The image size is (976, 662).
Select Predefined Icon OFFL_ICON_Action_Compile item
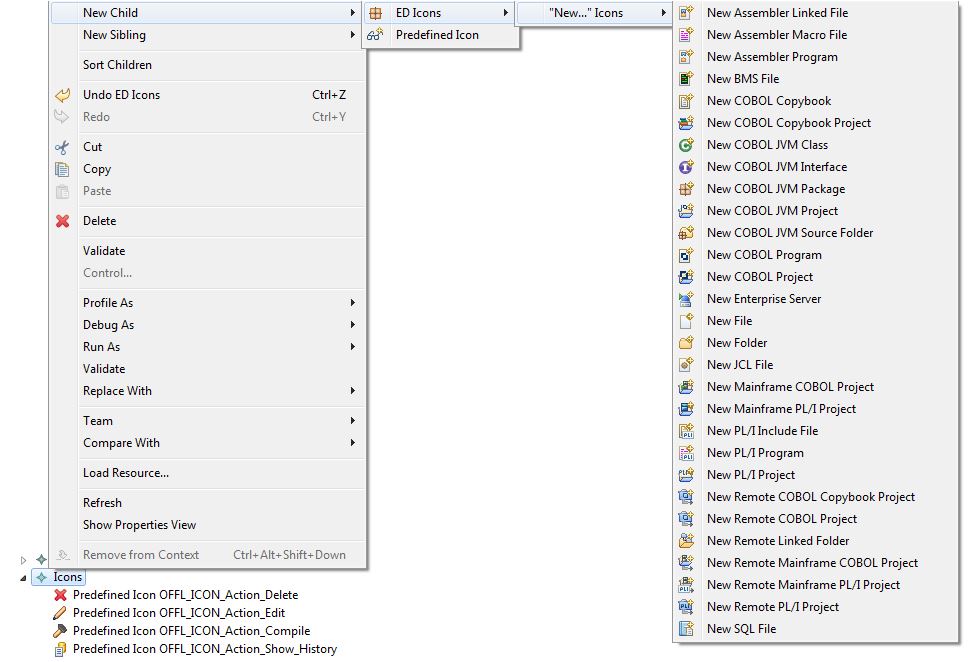(x=191, y=631)
